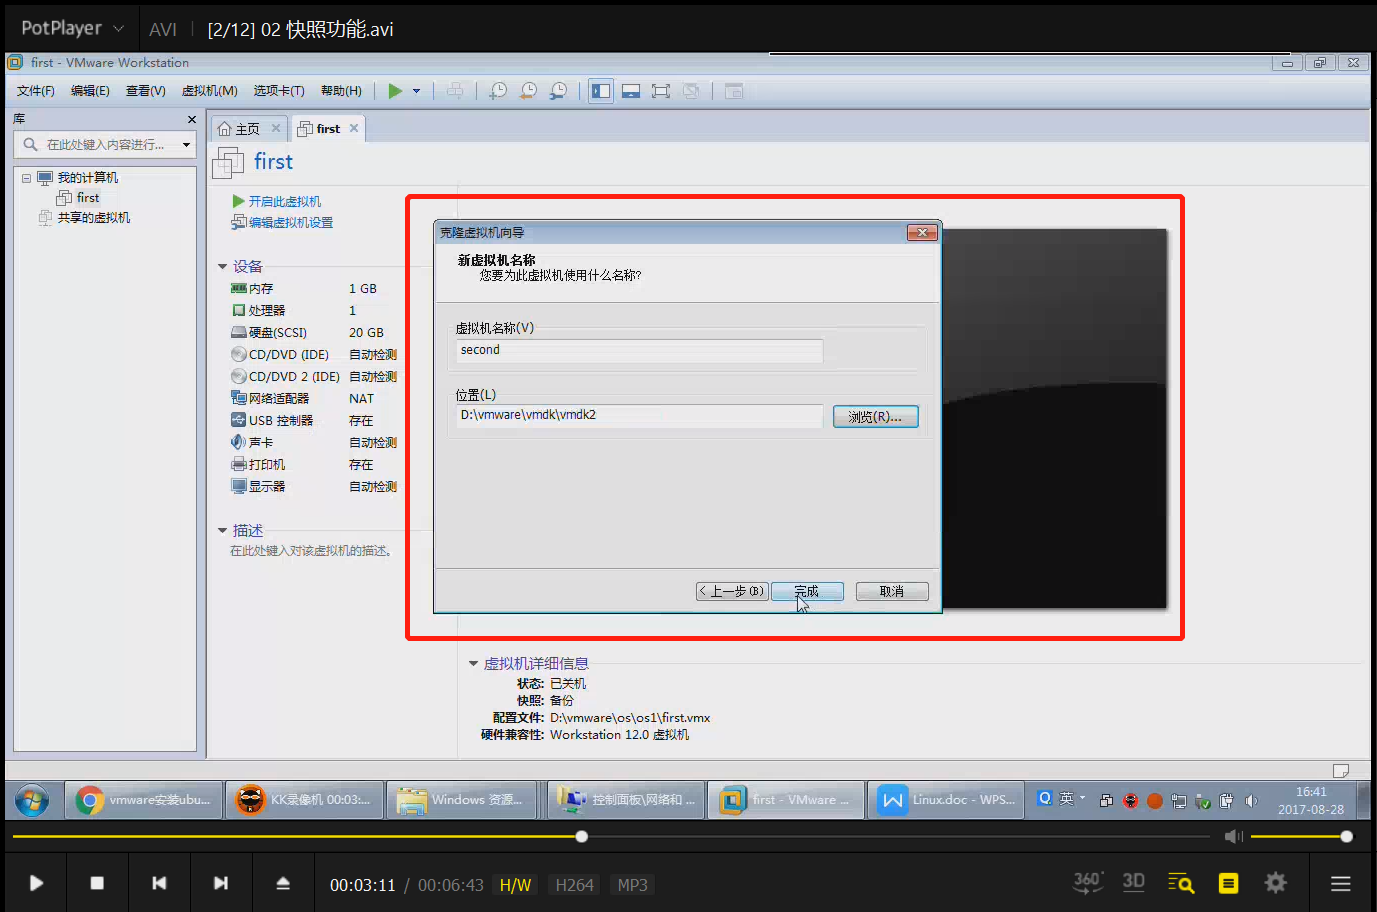This screenshot has width=1377, height=912.
Task: Click the 虚拟机名称 field containing second
Action: (639, 350)
